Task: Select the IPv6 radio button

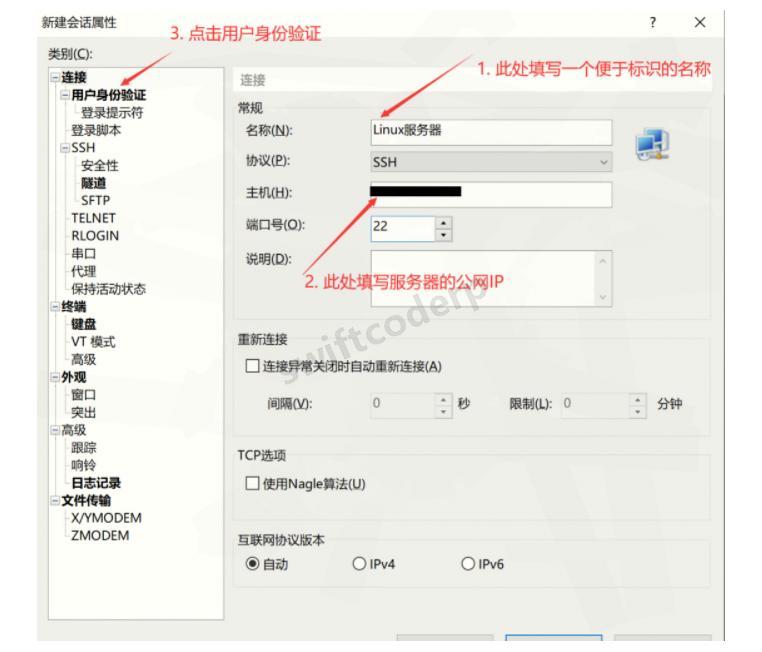Action: (x=468, y=564)
